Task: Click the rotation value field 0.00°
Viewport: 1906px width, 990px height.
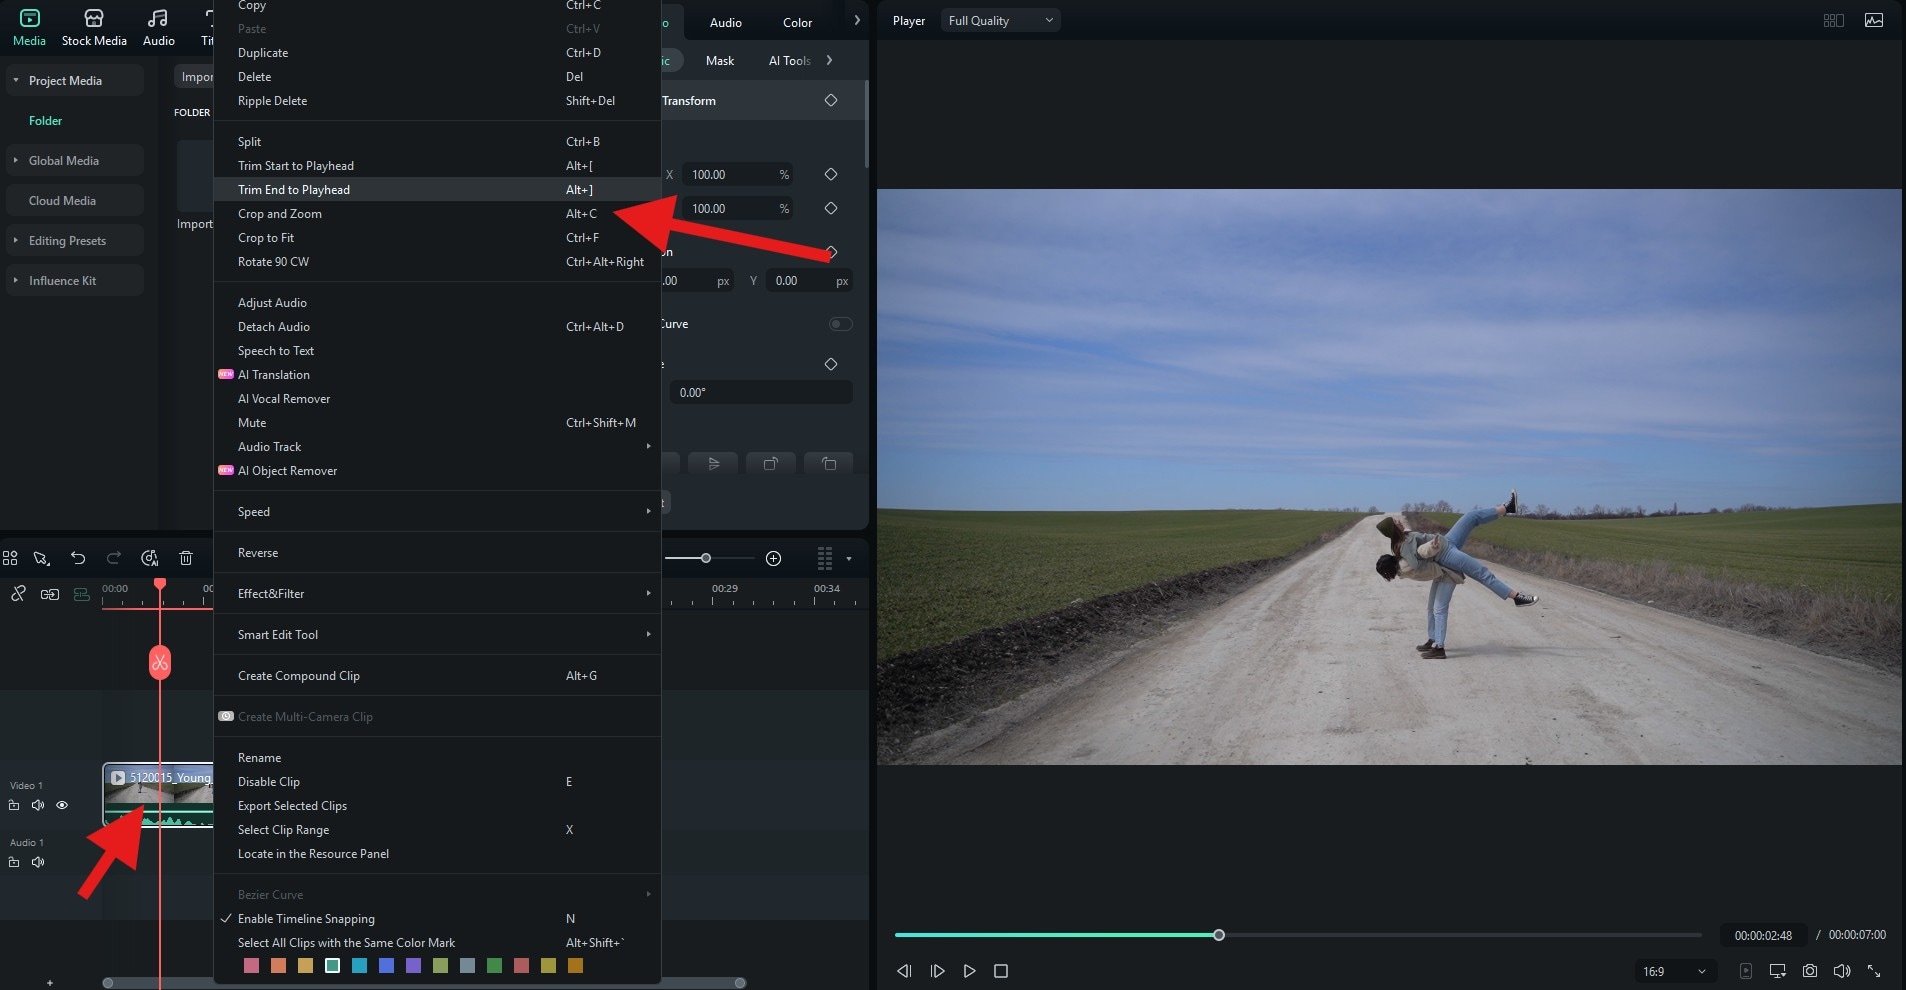Action: point(761,392)
